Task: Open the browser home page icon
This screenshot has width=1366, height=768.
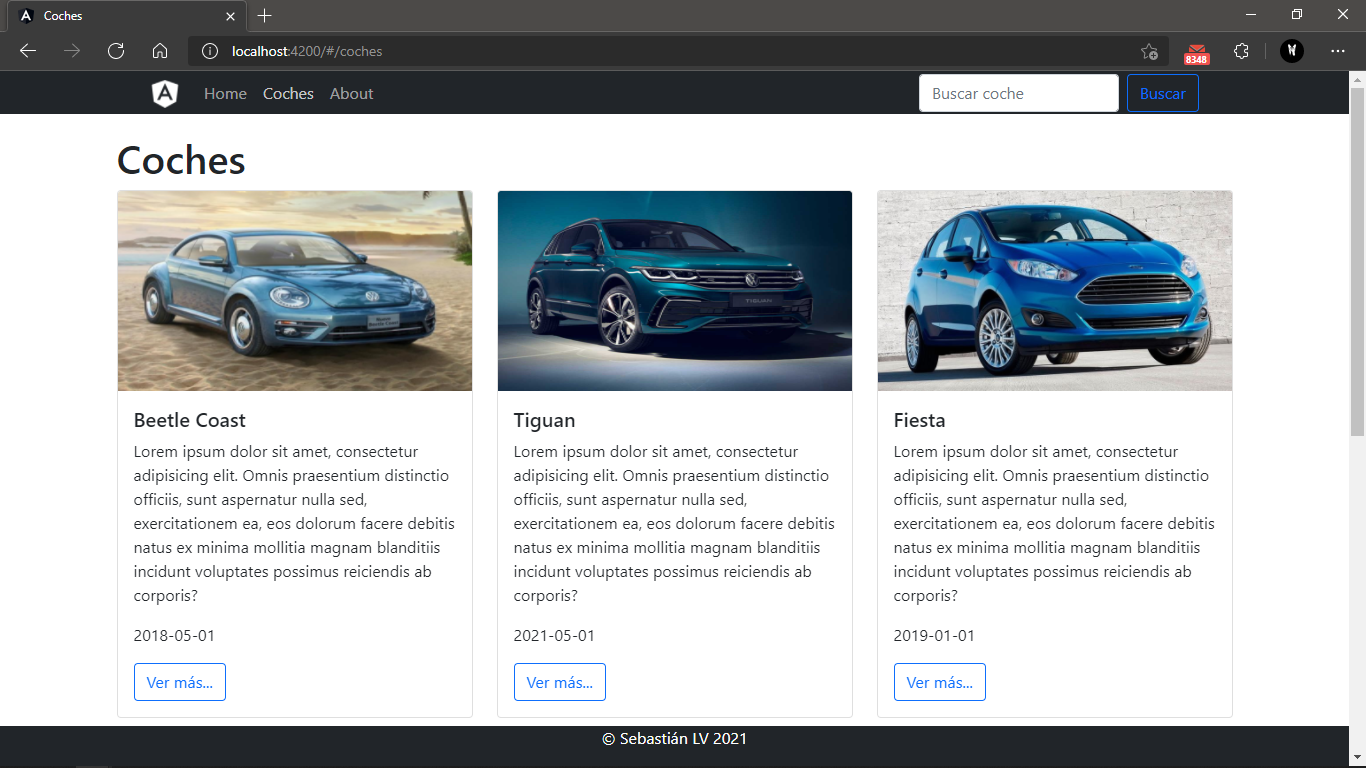Action: (x=160, y=51)
